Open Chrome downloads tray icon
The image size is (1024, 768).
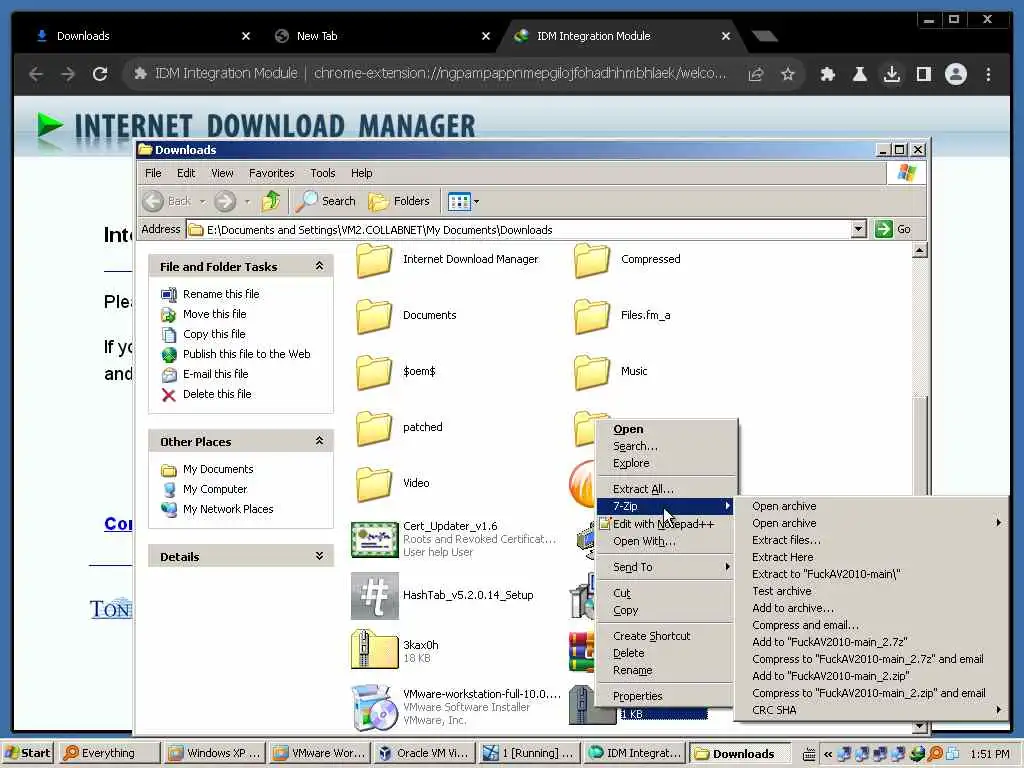coord(891,74)
